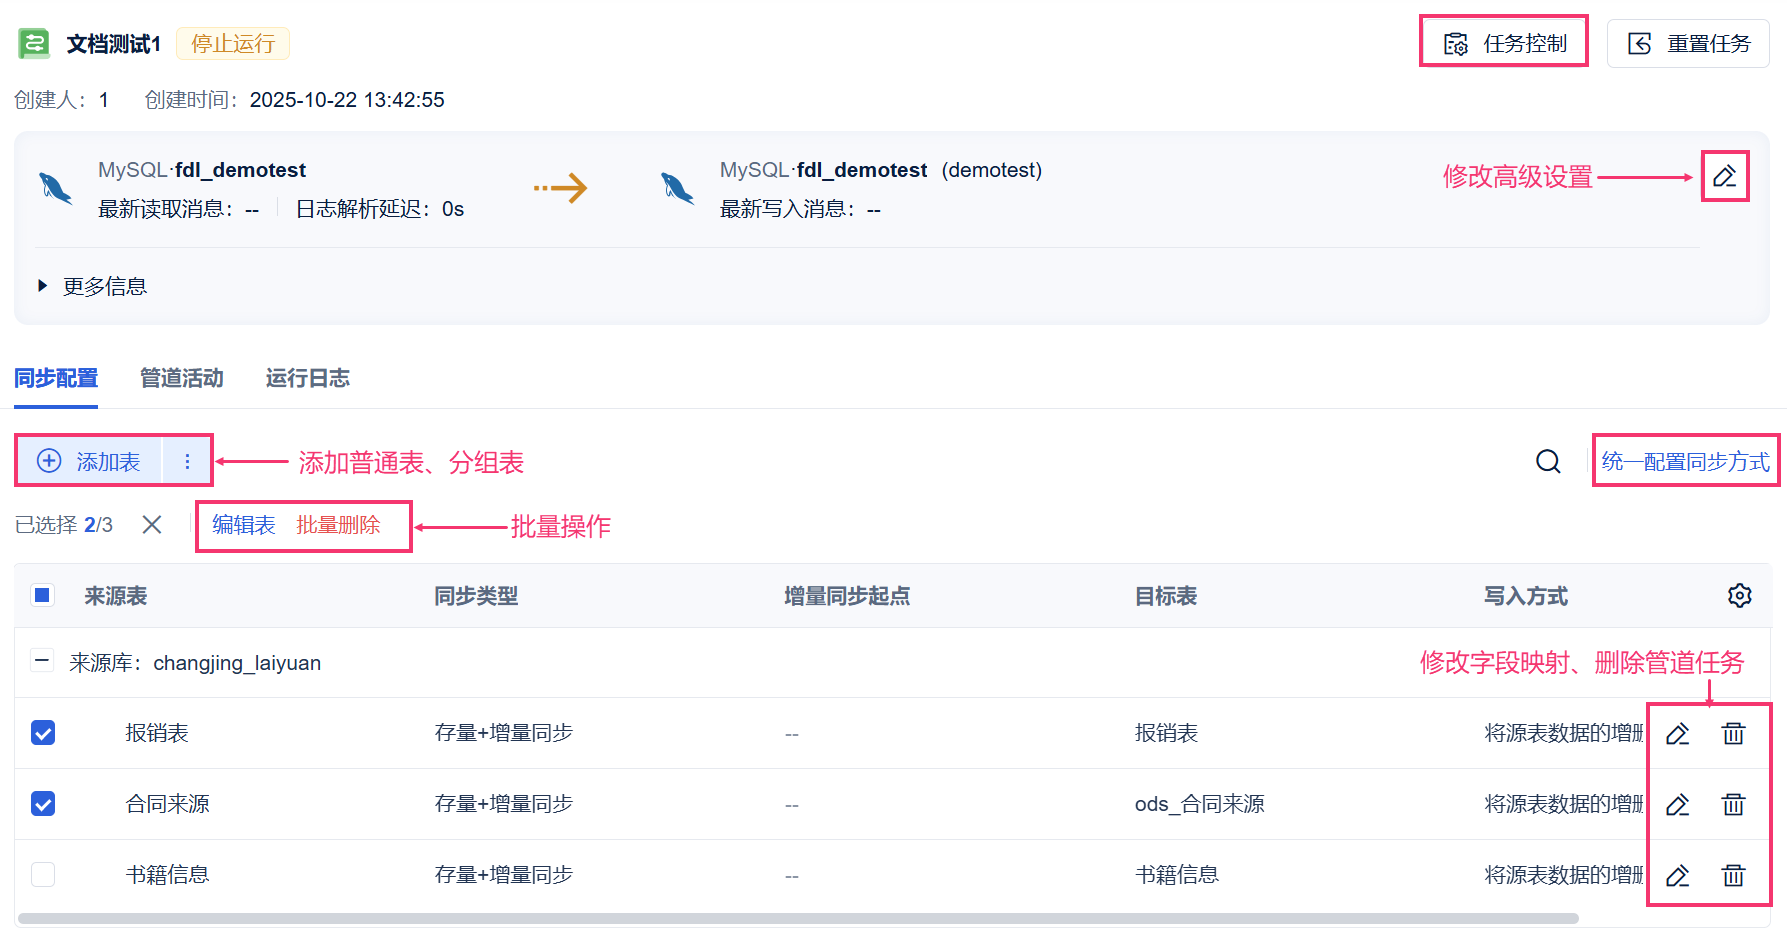Clear selection with the X icon
This screenshot has height=940, width=1787.
pyautogui.click(x=152, y=525)
